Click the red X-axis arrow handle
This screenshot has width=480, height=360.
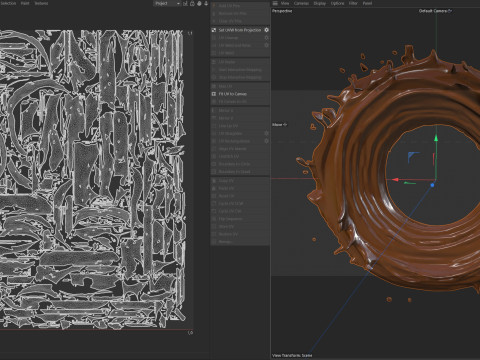395,180
